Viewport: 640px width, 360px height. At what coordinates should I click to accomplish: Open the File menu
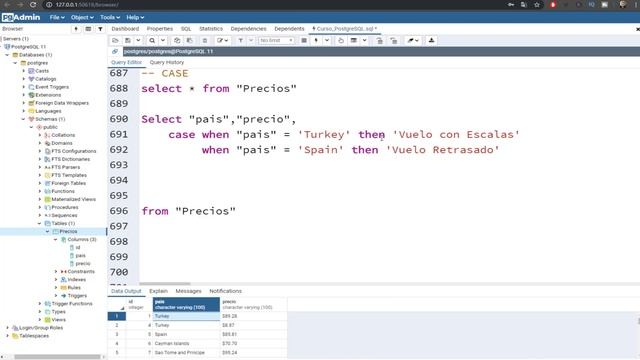[57, 17]
